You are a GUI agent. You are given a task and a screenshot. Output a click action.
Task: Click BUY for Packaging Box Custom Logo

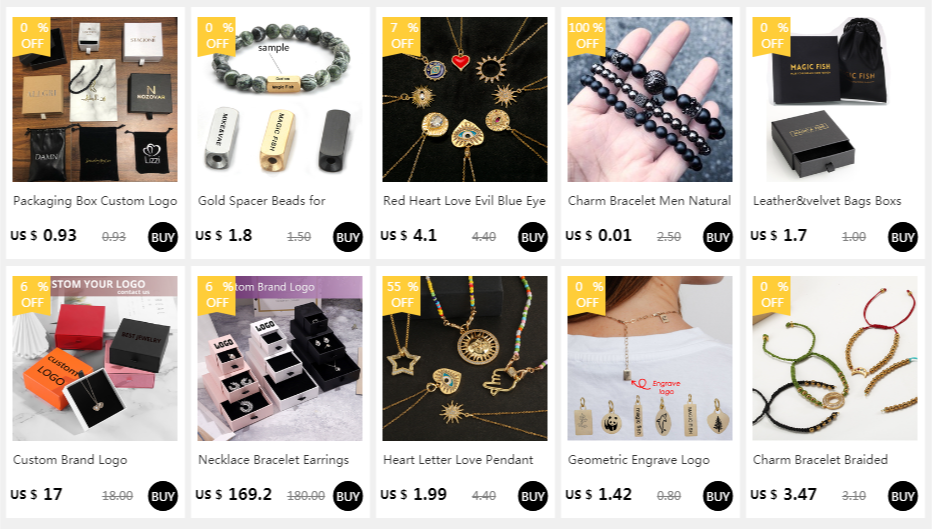(x=163, y=237)
